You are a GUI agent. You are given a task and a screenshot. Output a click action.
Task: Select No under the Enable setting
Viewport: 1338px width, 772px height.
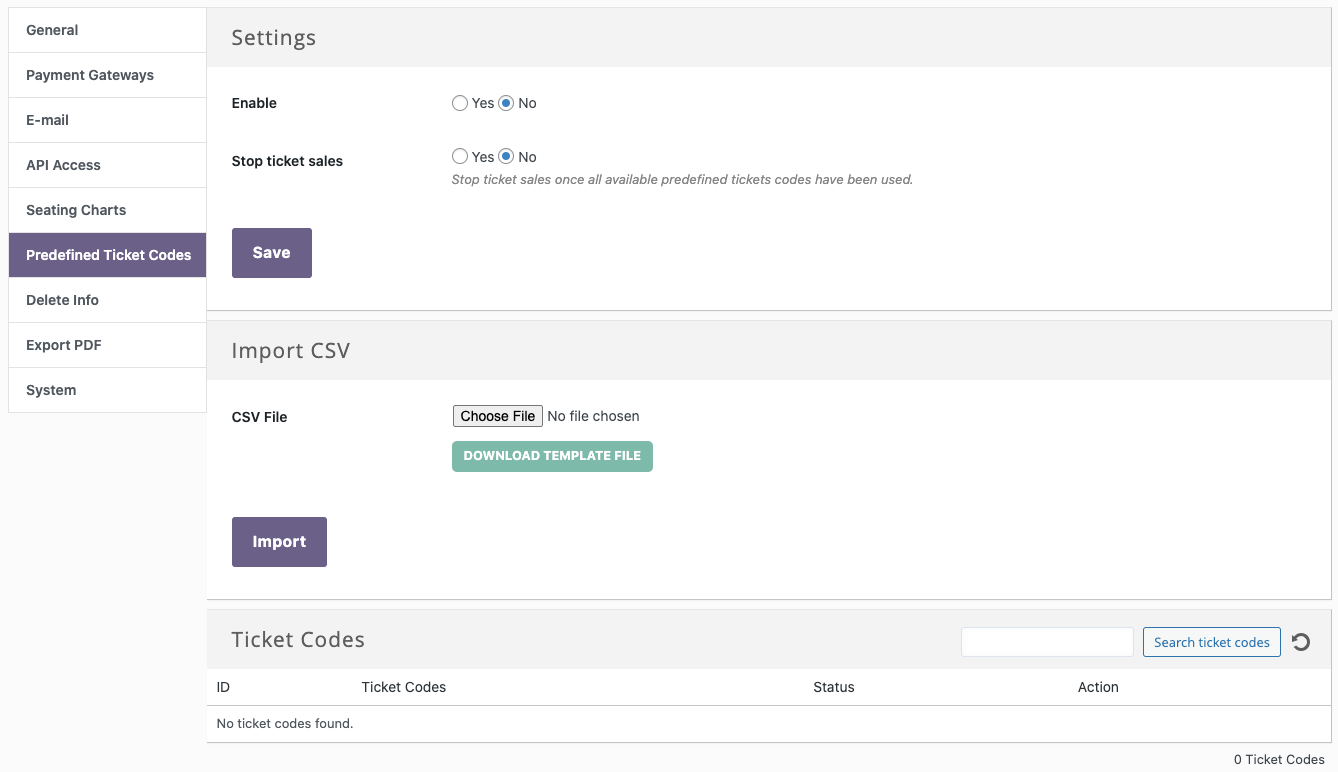506,103
